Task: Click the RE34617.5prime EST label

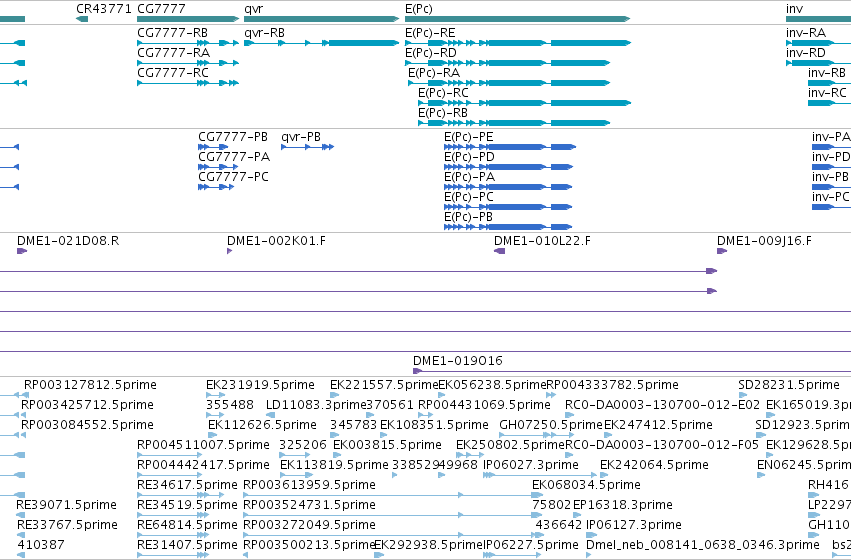Action: (187, 485)
